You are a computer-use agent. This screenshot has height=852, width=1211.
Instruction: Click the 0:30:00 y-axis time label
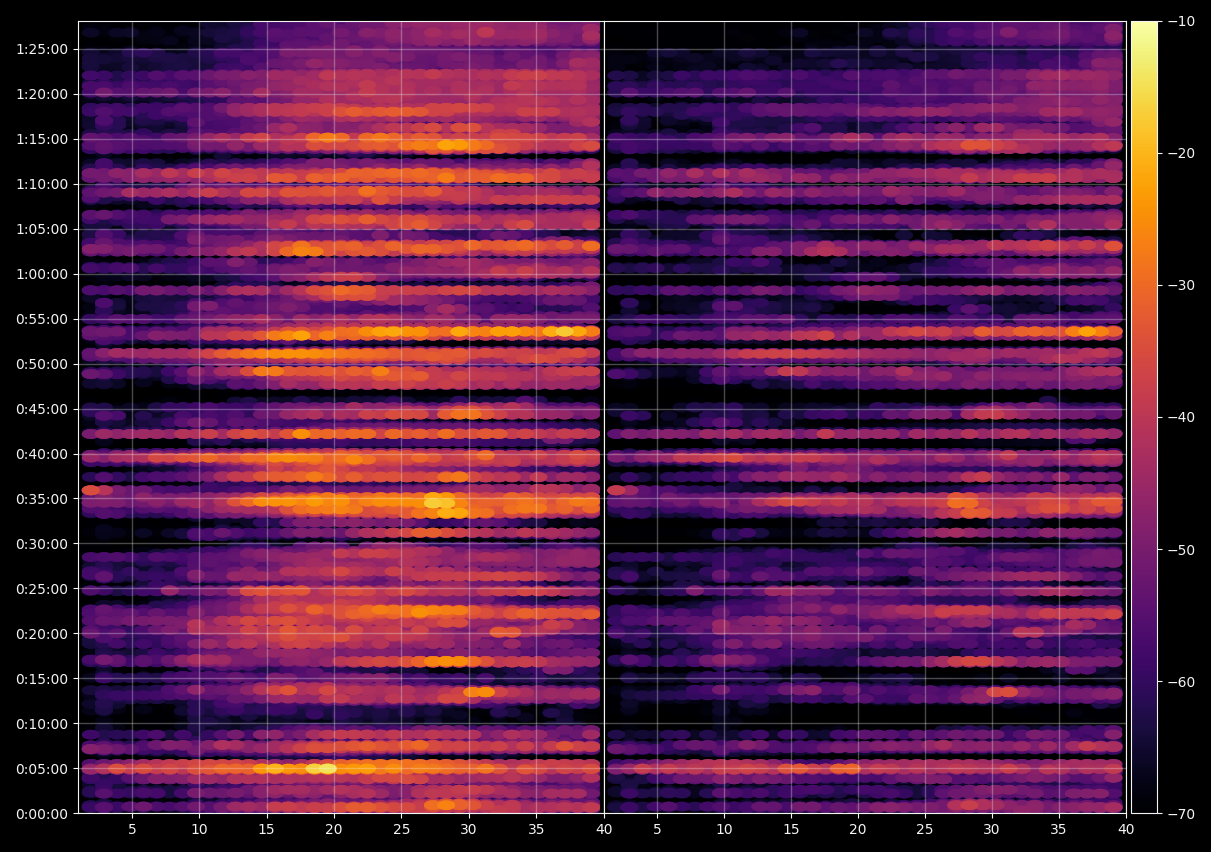tap(42, 544)
